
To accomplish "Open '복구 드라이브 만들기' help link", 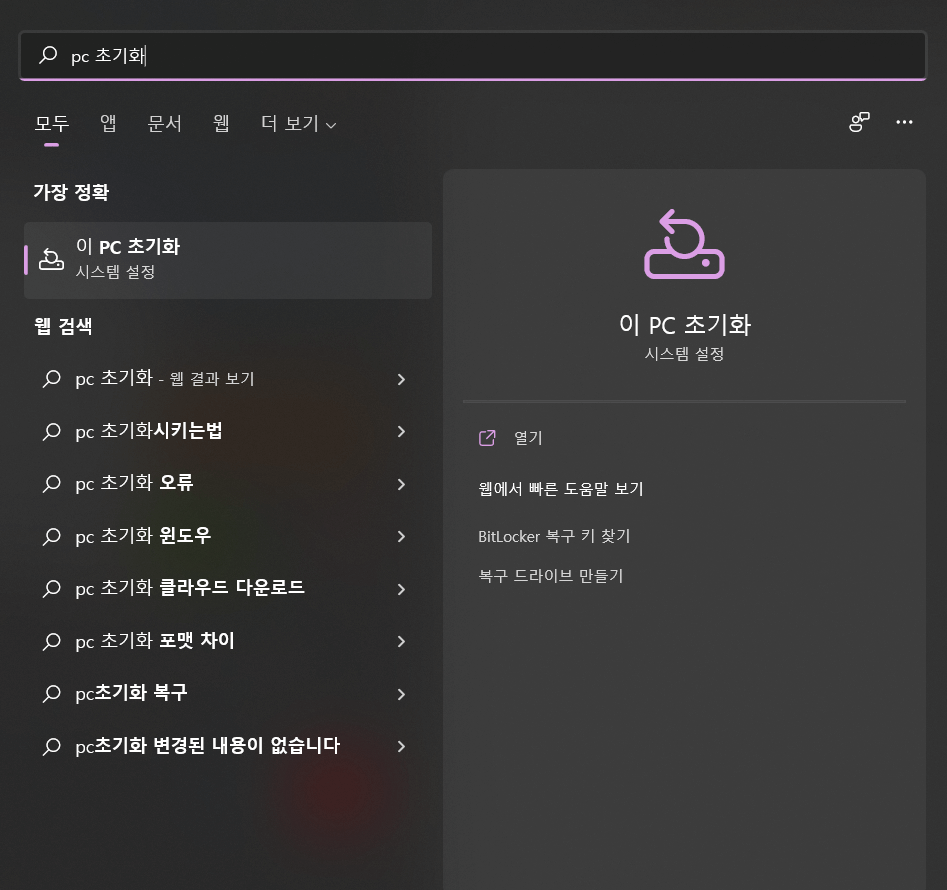I will click(x=550, y=576).
